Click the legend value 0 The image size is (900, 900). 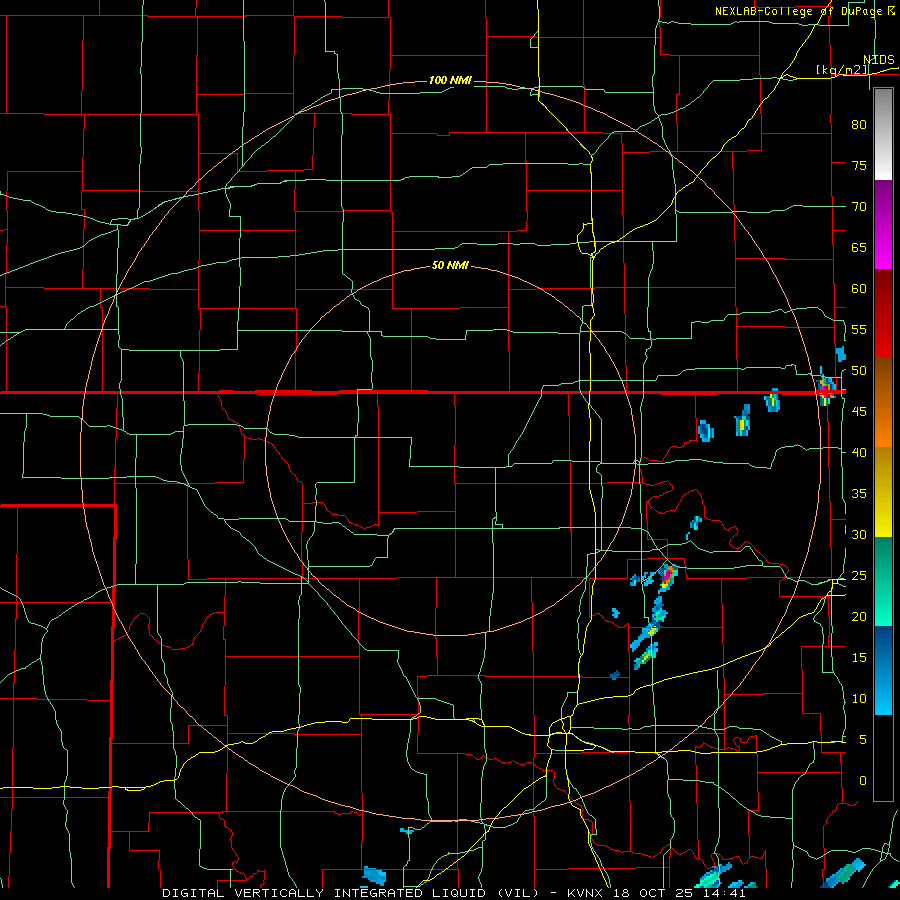pyautogui.click(x=863, y=781)
